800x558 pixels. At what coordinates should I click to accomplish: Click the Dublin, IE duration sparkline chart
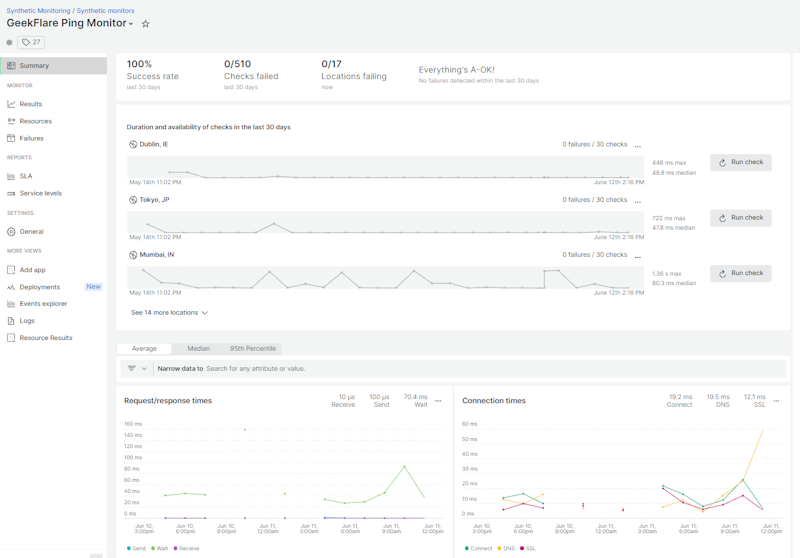click(385, 167)
